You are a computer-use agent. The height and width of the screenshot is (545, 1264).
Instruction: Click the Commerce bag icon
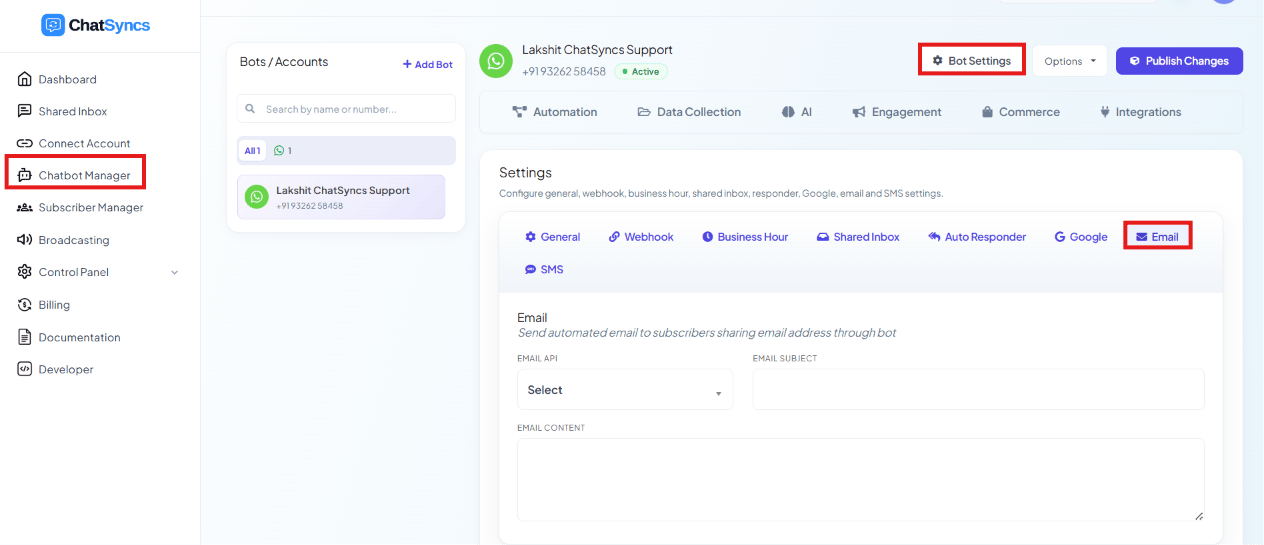(987, 112)
